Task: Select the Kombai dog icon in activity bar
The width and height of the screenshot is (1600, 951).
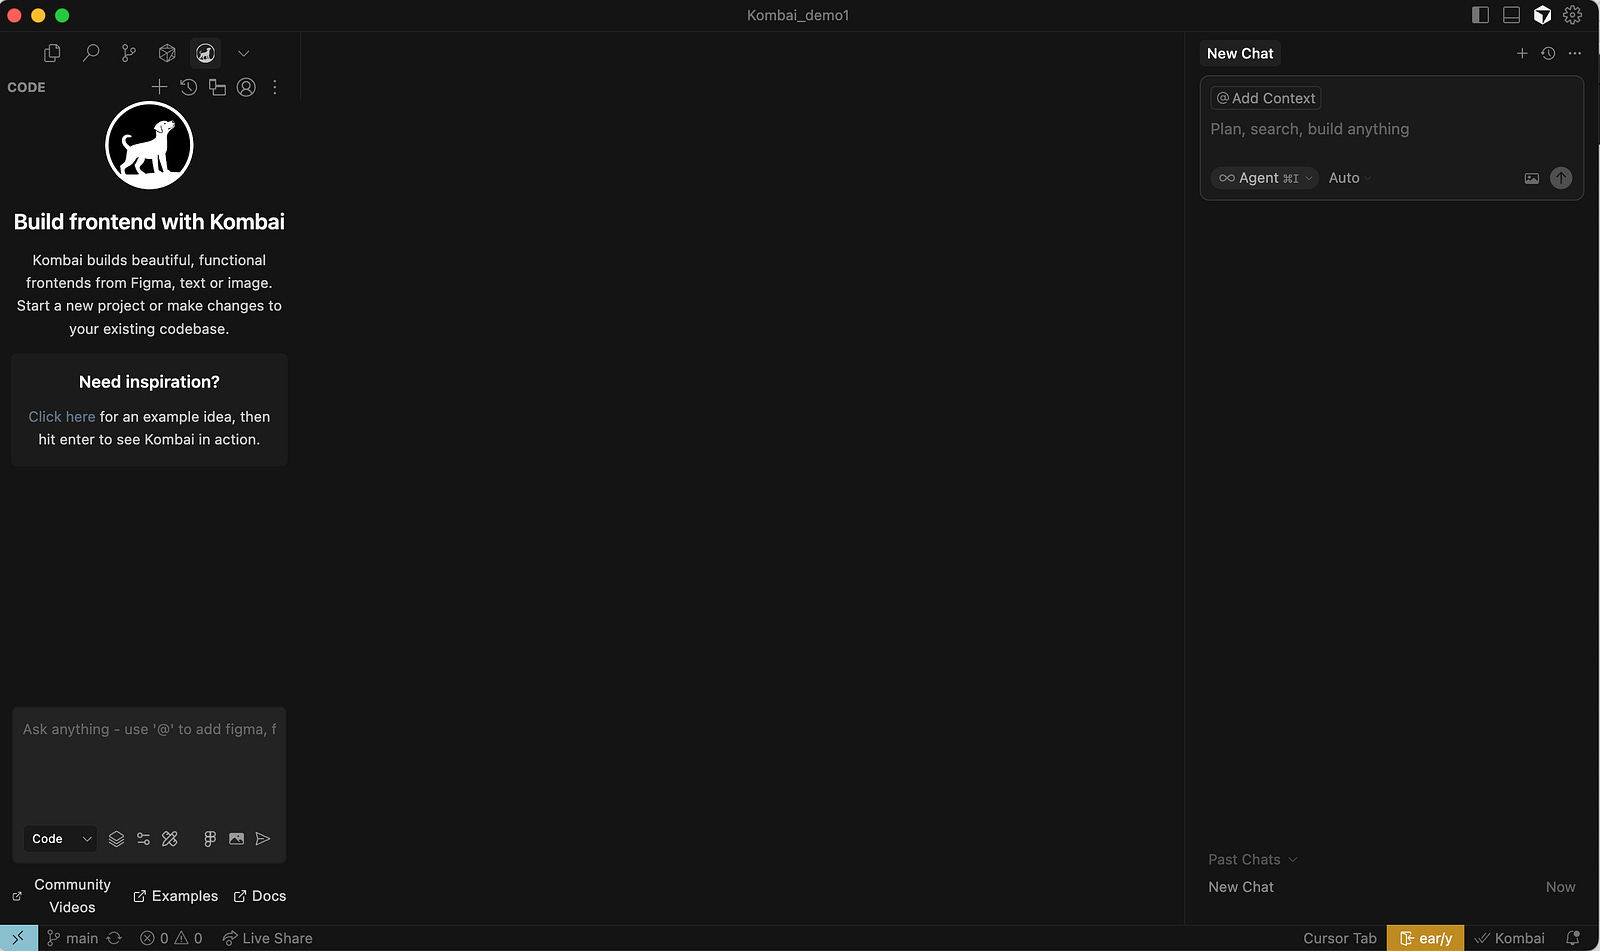Action: pos(205,53)
